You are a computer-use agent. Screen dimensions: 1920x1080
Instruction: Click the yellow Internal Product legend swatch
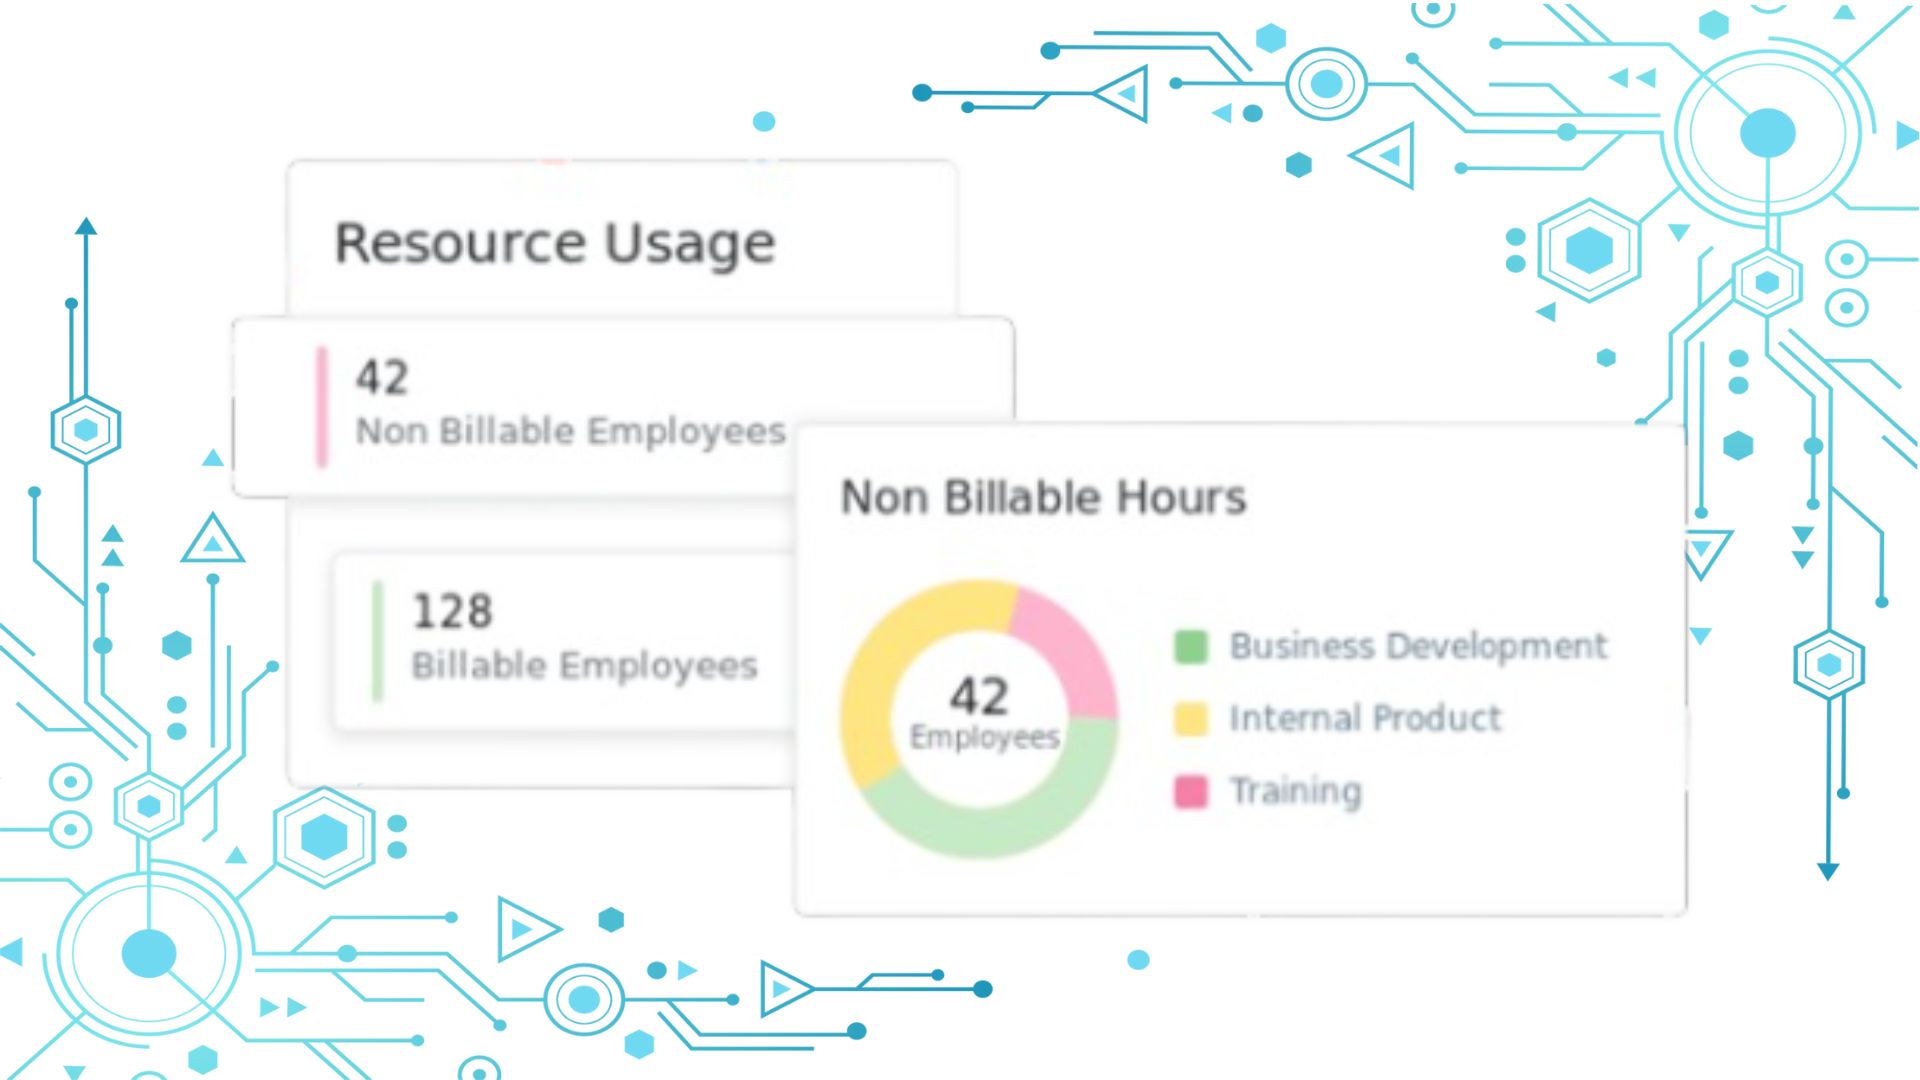pos(1190,718)
